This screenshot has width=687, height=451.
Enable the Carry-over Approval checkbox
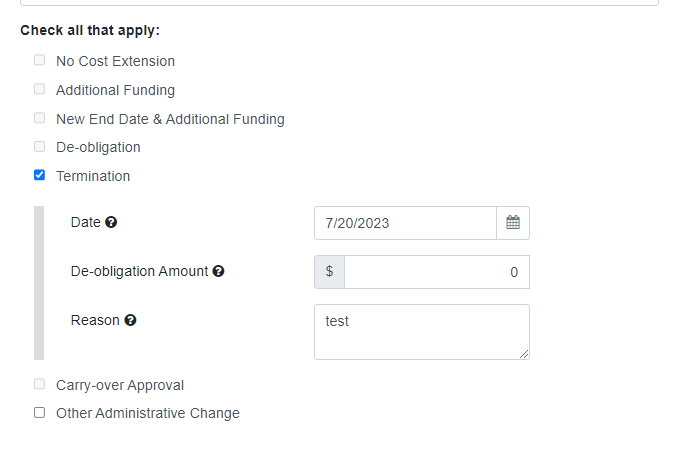(39, 384)
